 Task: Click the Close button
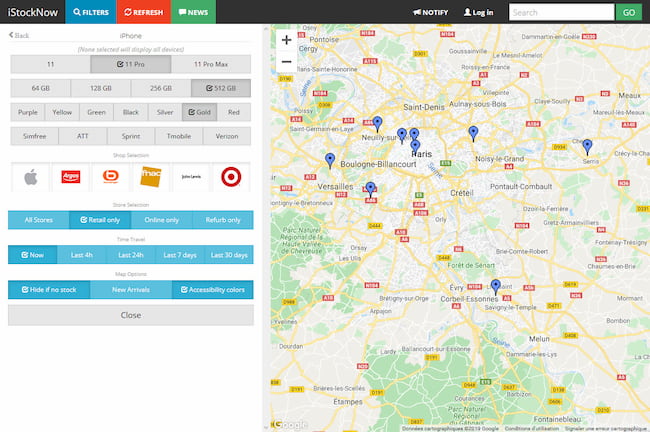tap(131, 315)
